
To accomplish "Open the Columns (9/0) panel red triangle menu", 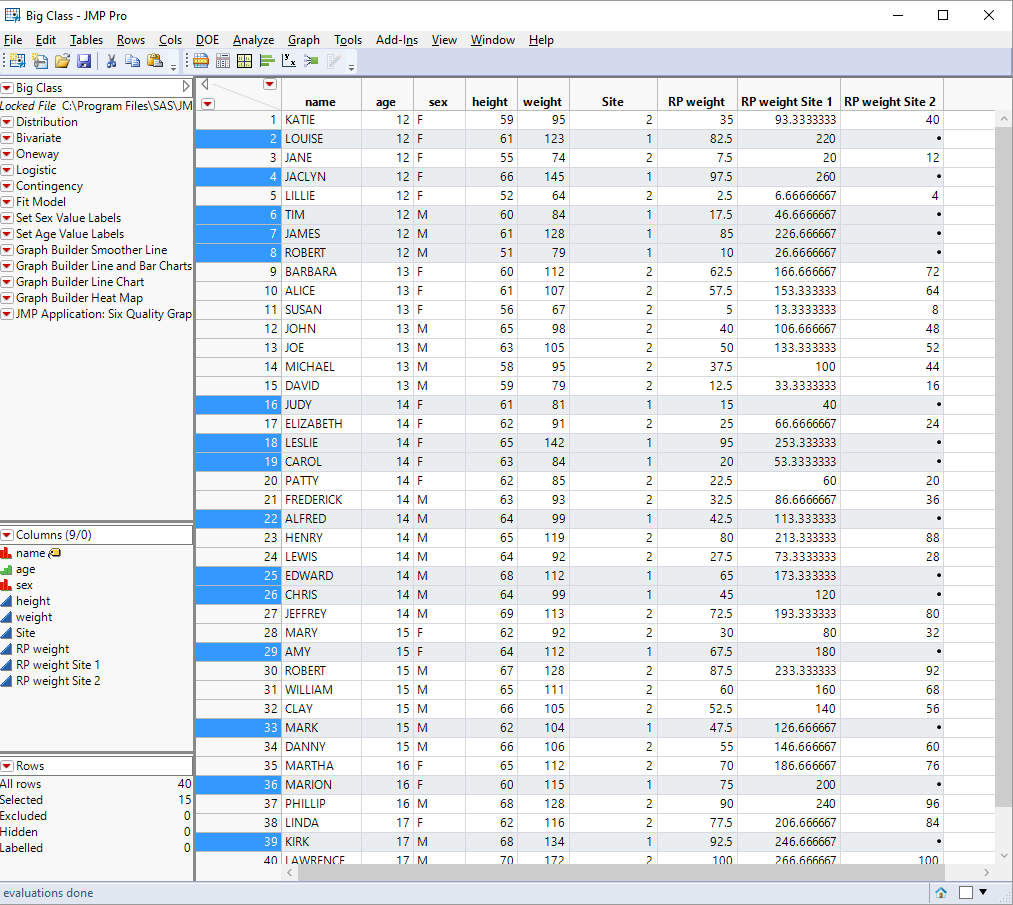I will coord(9,534).
